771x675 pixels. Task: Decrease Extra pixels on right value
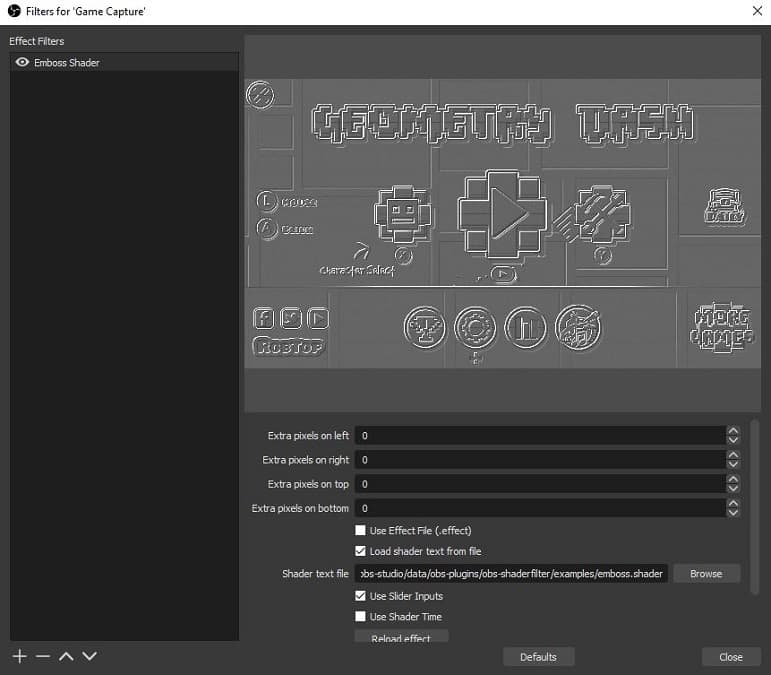tap(733, 464)
